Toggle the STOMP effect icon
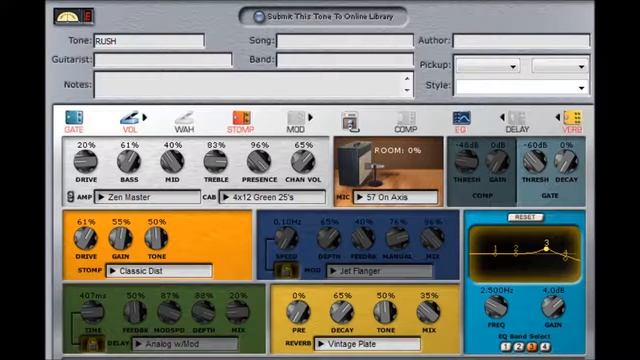The height and width of the screenshot is (360, 640). [241, 118]
